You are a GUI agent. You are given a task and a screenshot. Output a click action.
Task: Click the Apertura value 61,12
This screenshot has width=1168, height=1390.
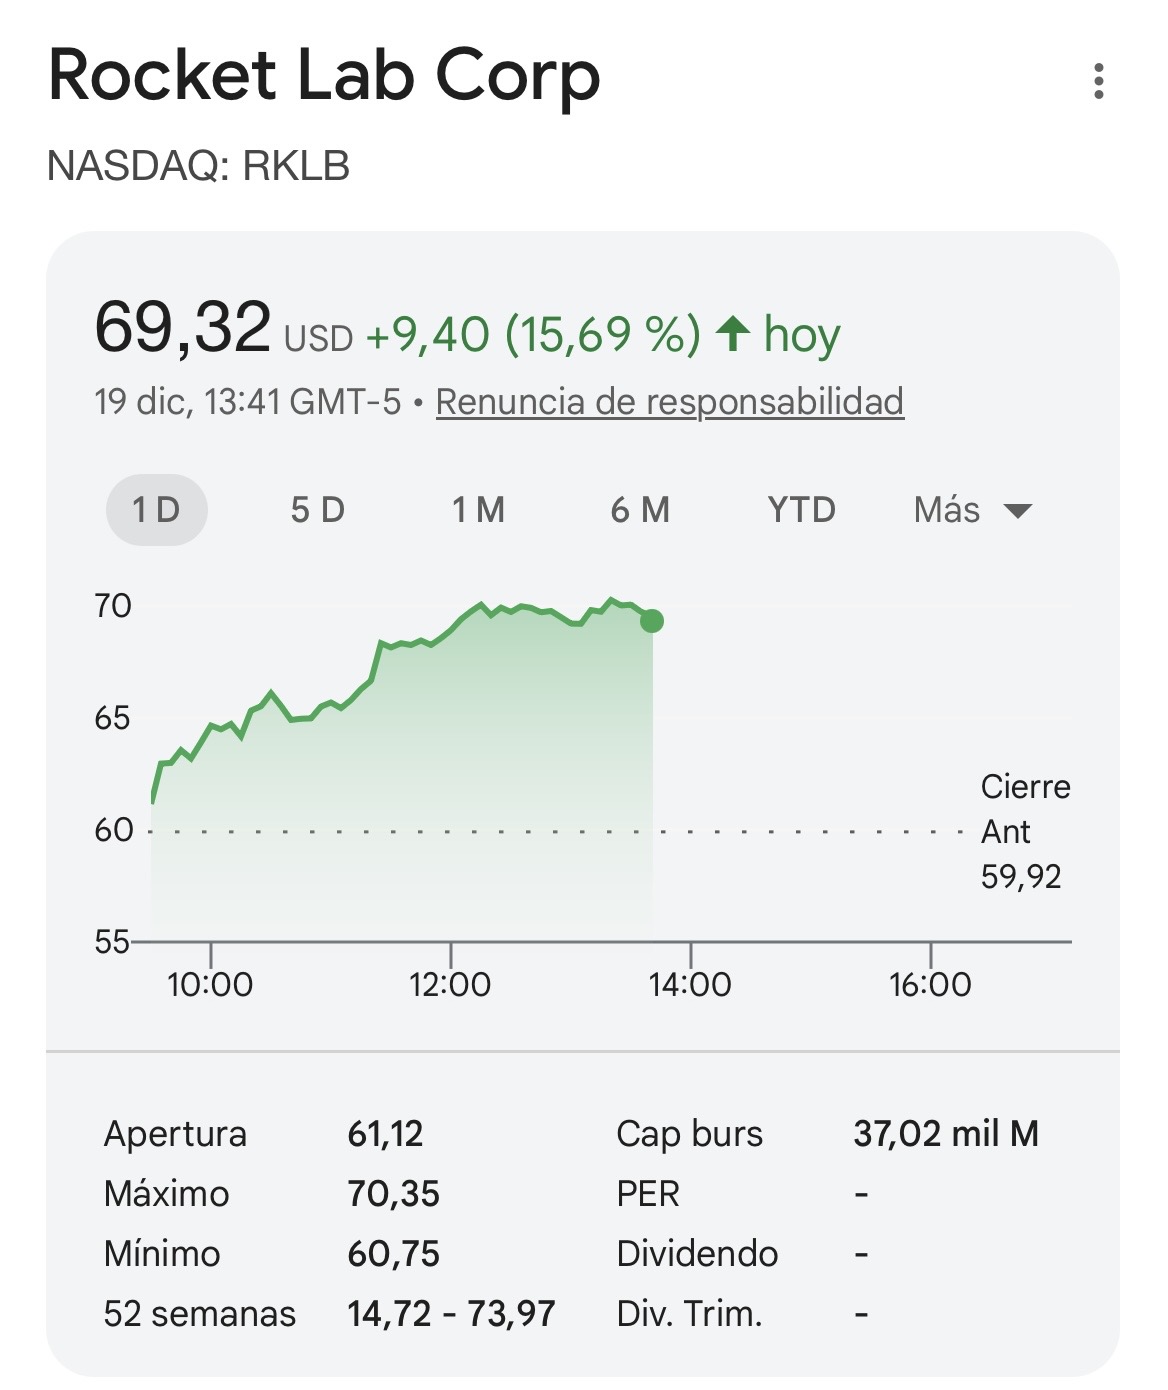385,1134
